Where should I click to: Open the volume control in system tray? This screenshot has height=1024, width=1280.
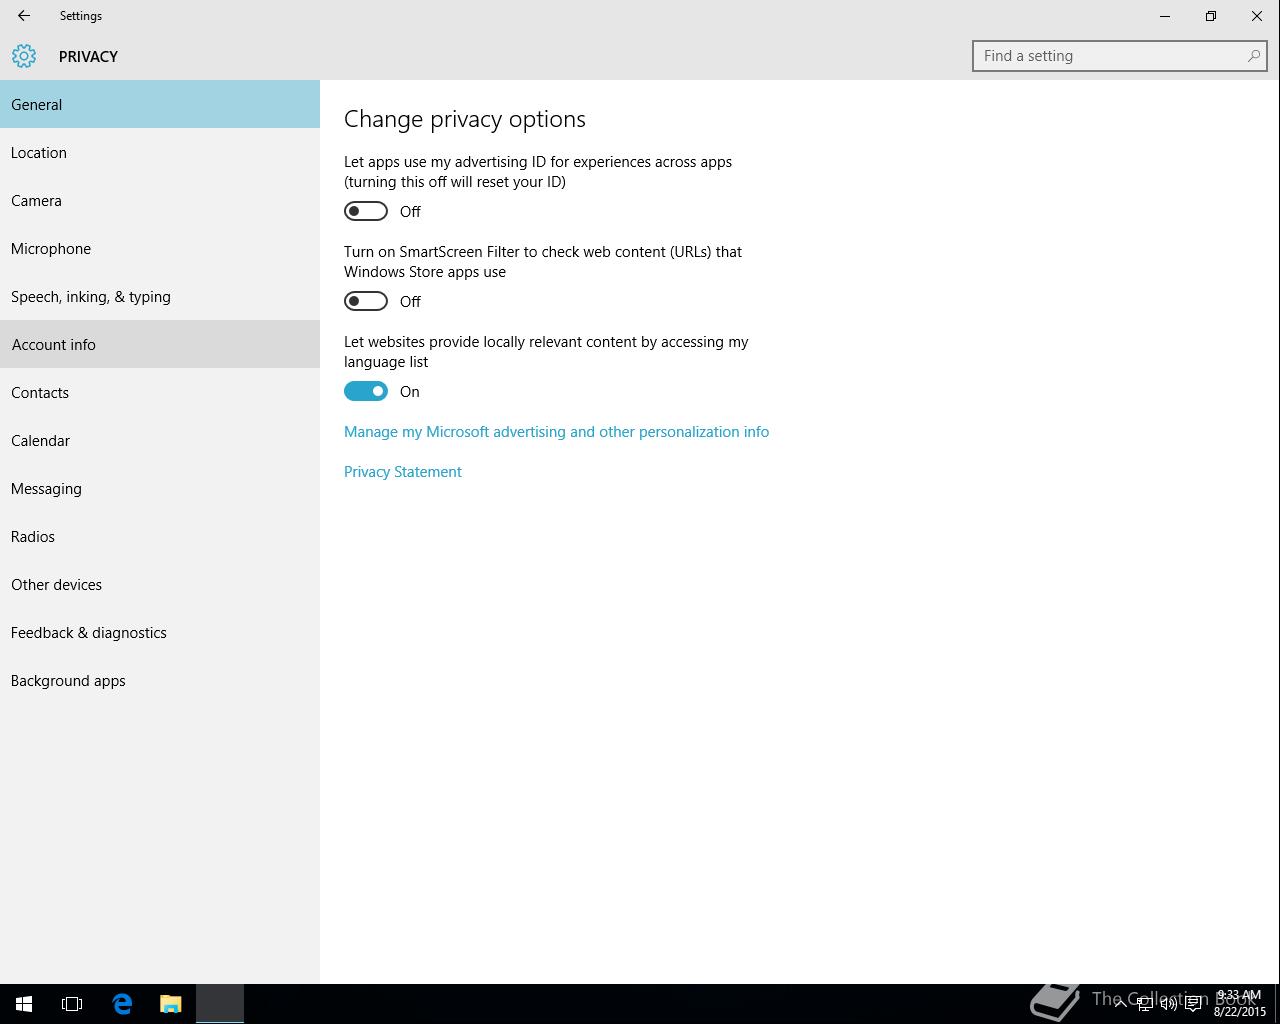pos(1169,1004)
